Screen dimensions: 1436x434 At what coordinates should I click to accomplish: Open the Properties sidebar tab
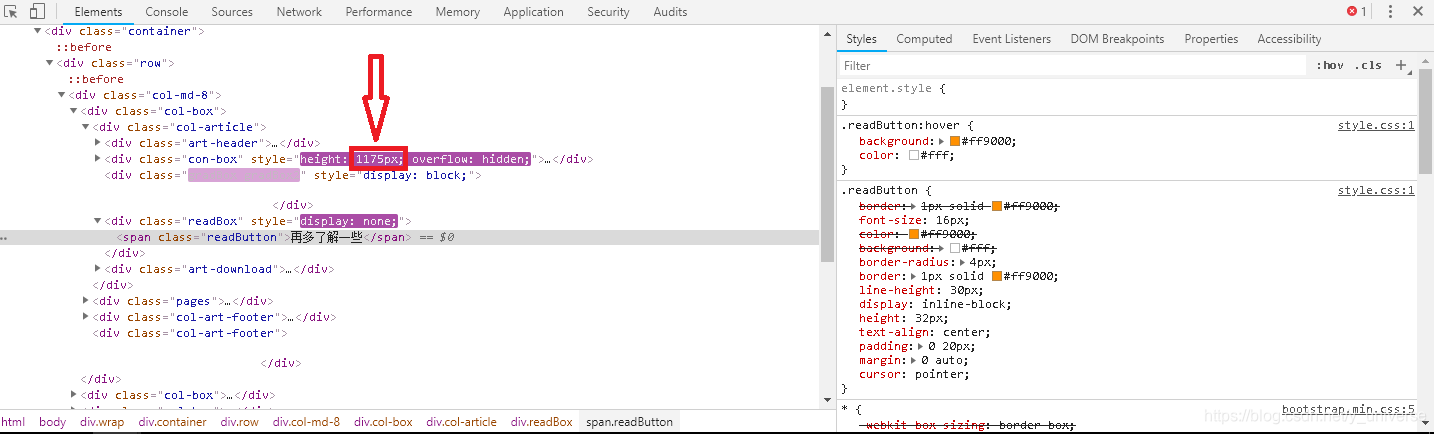pos(1211,39)
